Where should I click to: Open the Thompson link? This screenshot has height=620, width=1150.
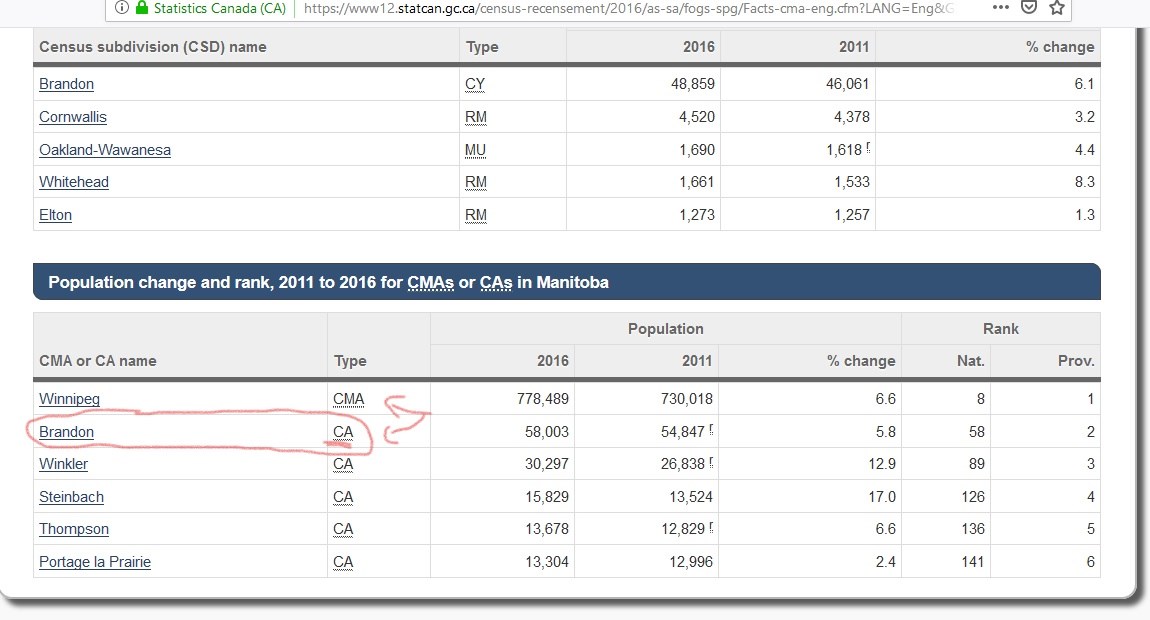pyautogui.click(x=73, y=529)
